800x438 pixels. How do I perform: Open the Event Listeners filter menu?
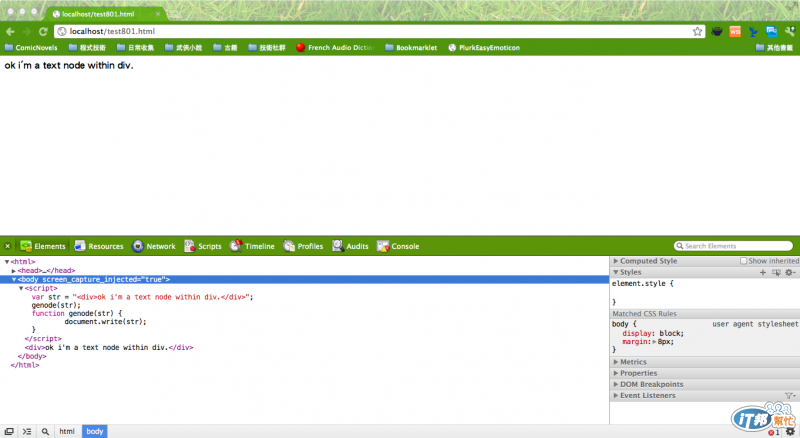click(790, 396)
